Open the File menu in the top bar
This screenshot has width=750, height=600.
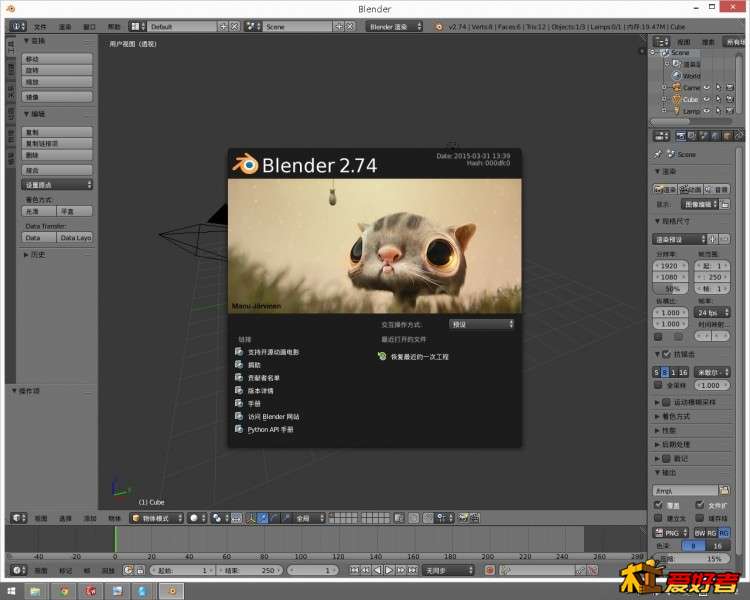40,27
